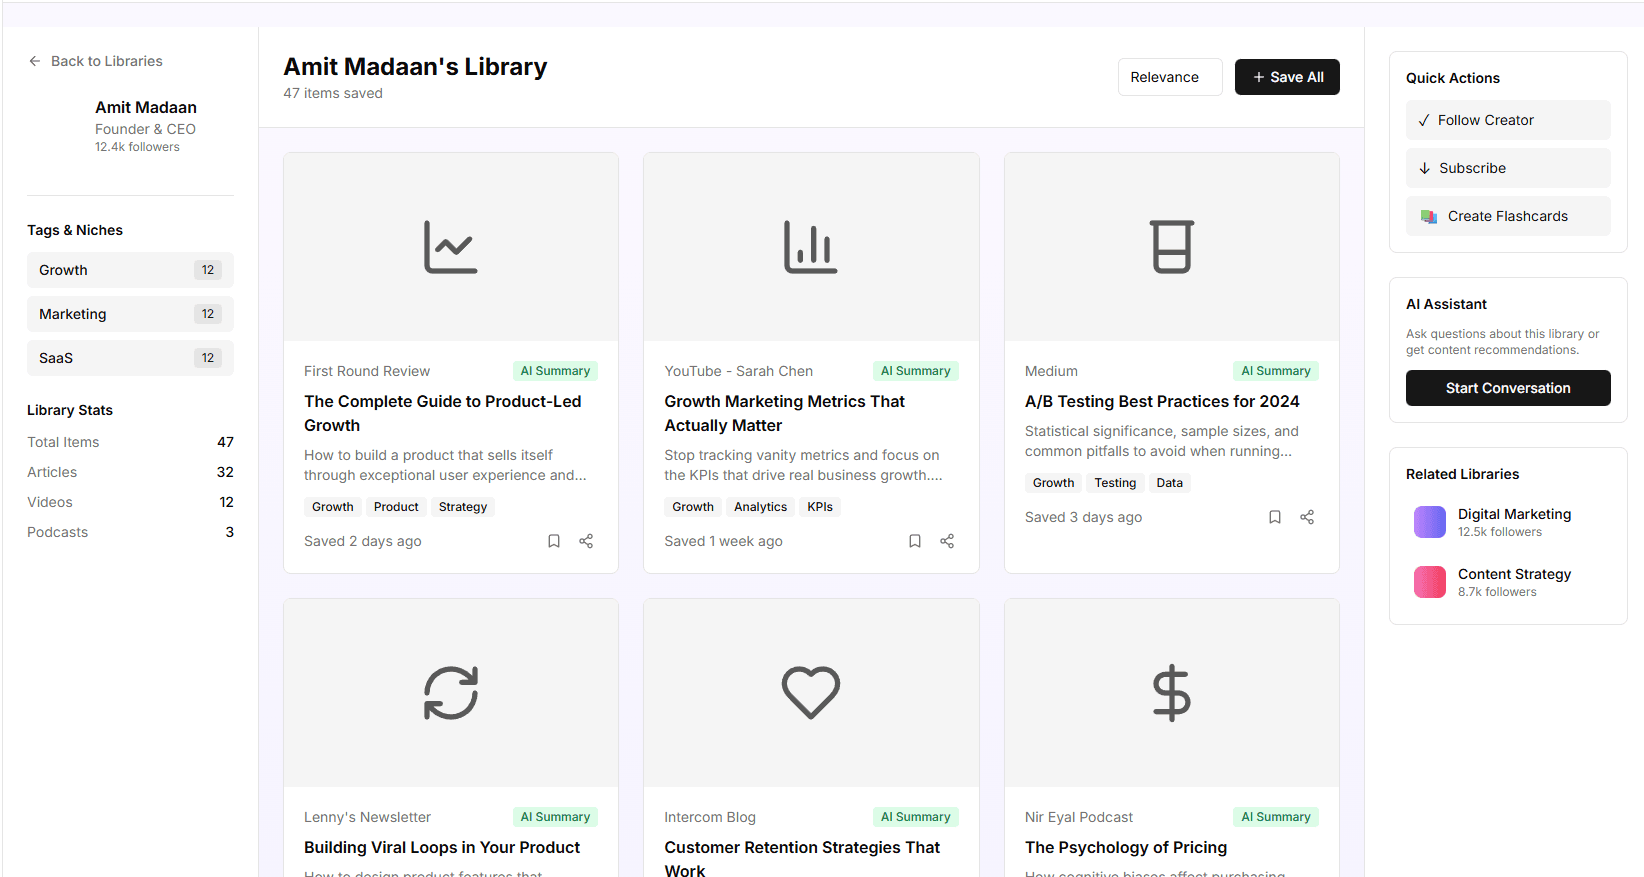Click the back arrow to Libraries

pos(35,61)
